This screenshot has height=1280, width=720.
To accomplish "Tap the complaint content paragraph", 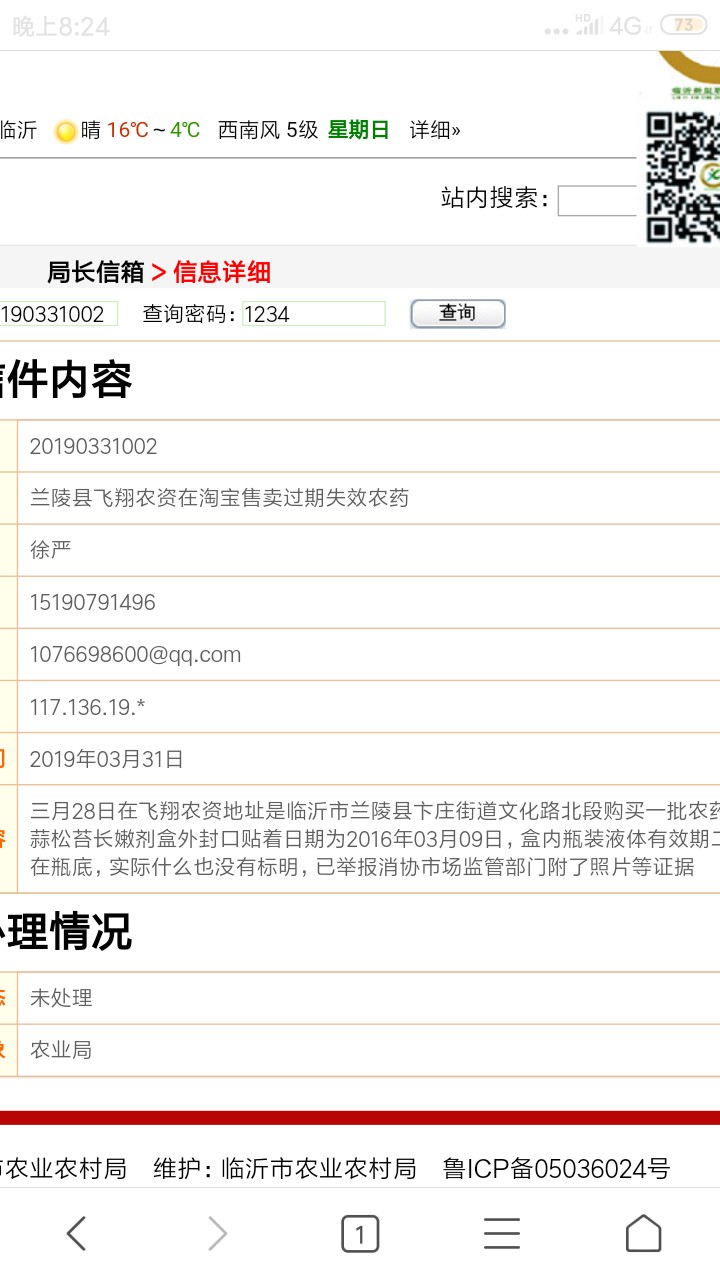I will 374,838.
